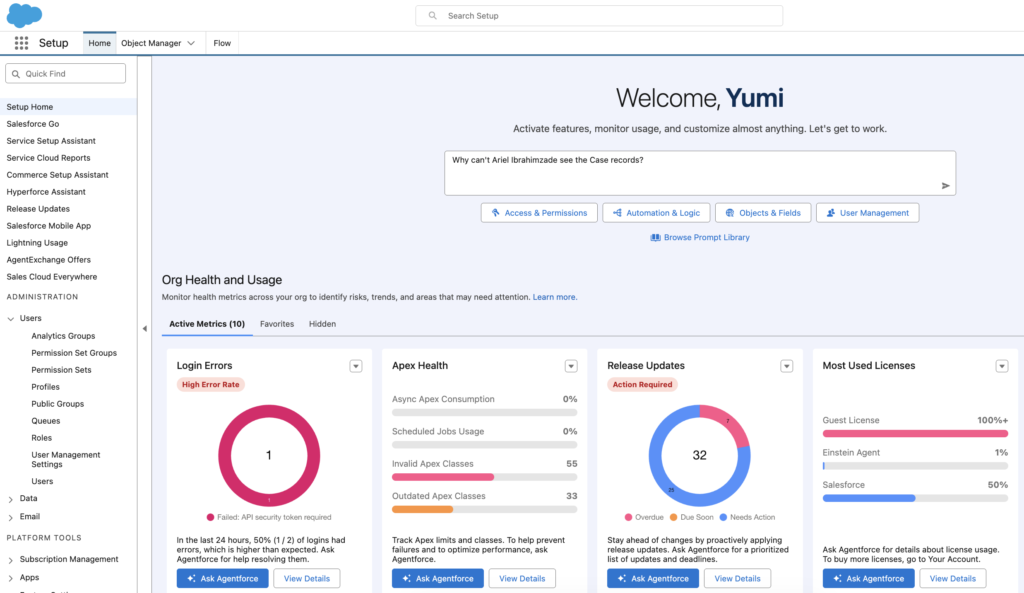Expand the Apps tree section
The height and width of the screenshot is (593, 1024).
(10, 578)
